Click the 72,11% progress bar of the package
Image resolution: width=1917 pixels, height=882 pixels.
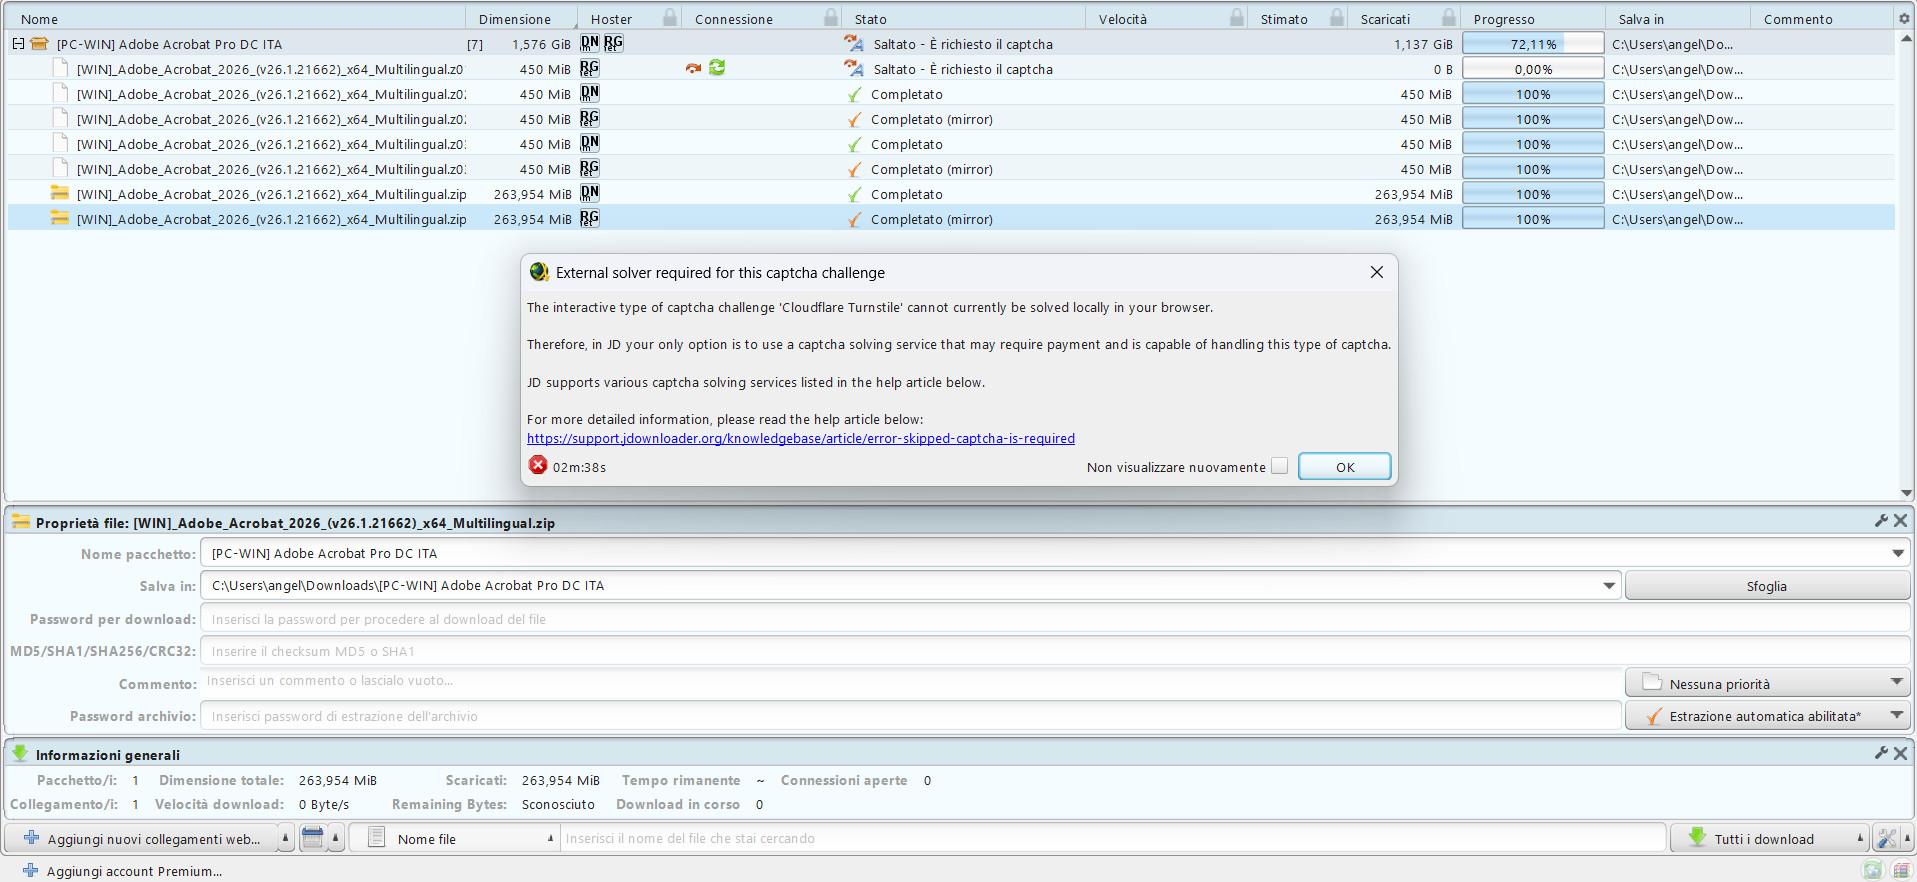click(x=1533, y=44)
